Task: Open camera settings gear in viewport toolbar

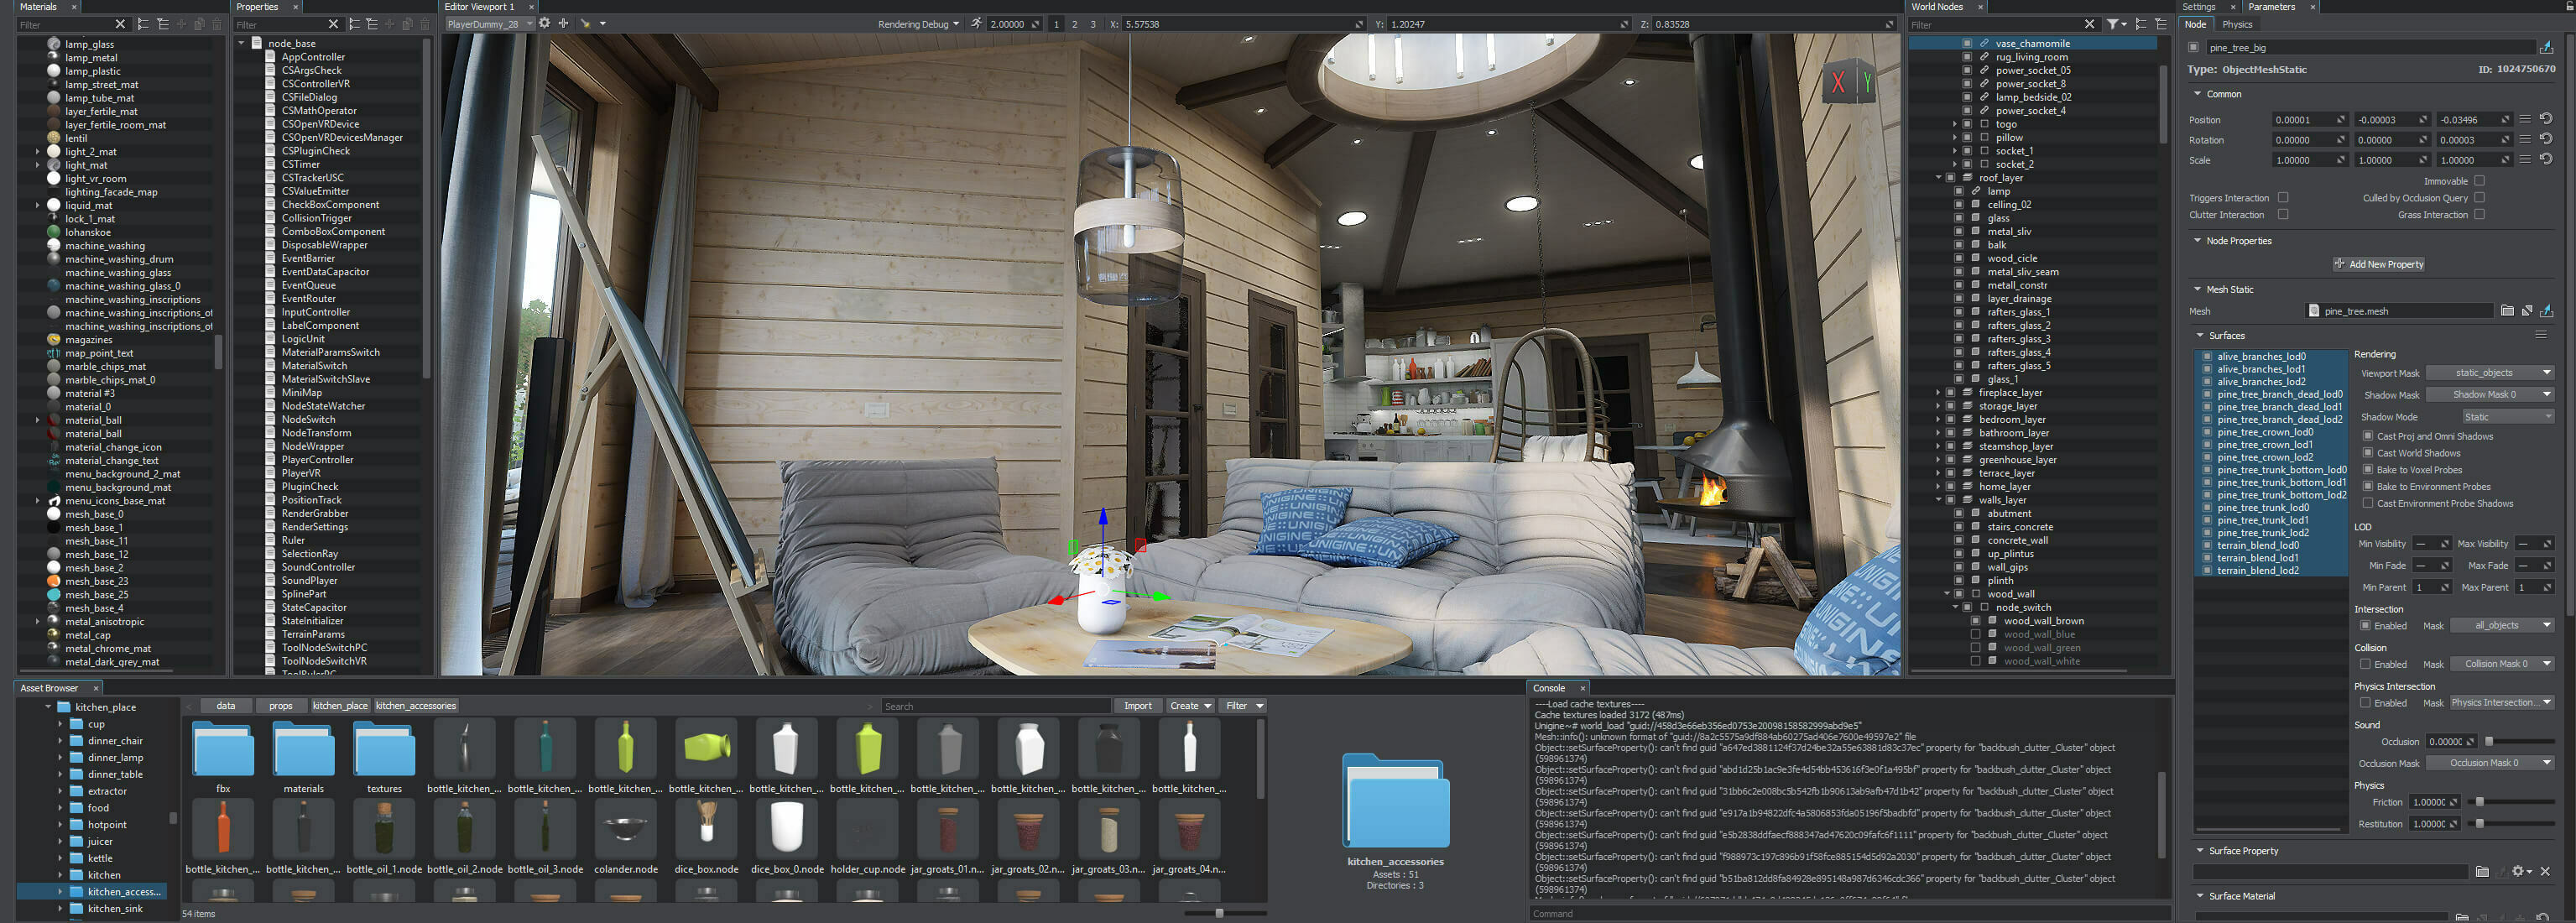Action: pyautogui.click(x=544, y=23)
